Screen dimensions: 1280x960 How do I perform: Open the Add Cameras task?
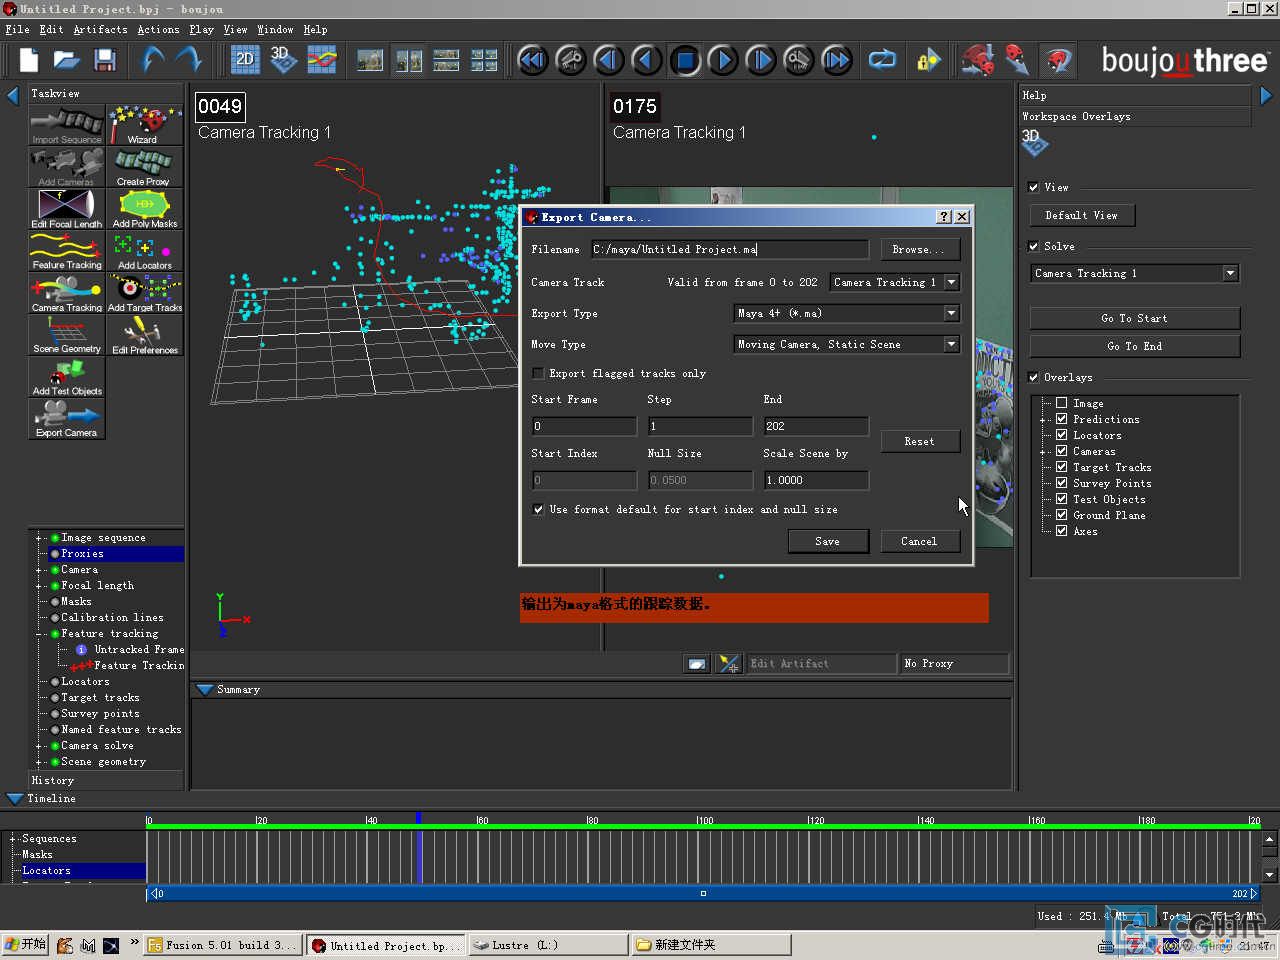click(x=66, y=167)
